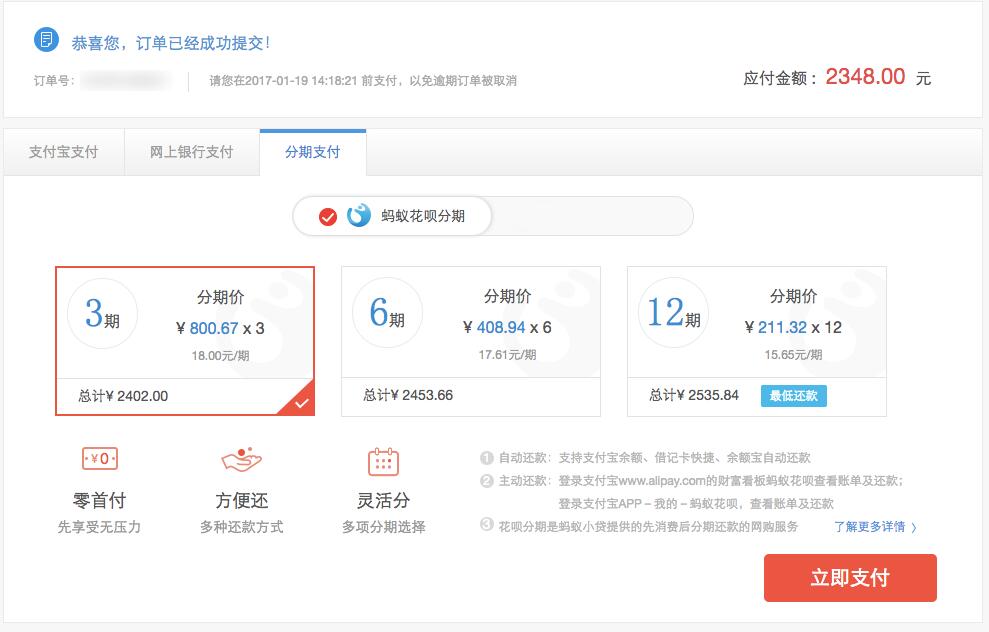The height and width of the screenshot is (632, 989).
Task: Click the 灵活分 label
Action: tap(383, 501)
